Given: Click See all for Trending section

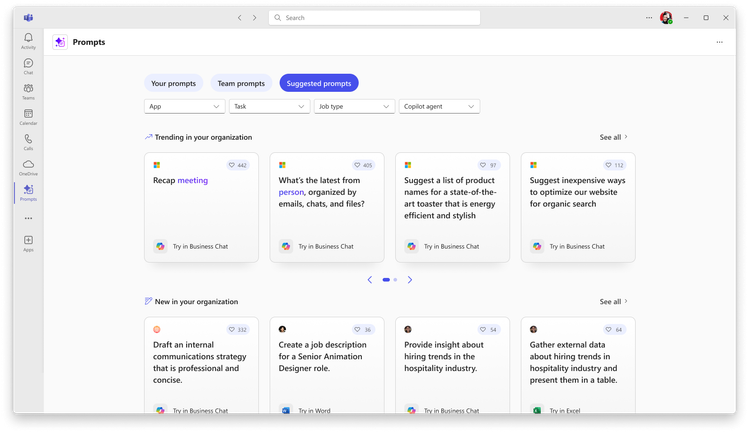Looking at the screenshot, I should coord(613,137).
